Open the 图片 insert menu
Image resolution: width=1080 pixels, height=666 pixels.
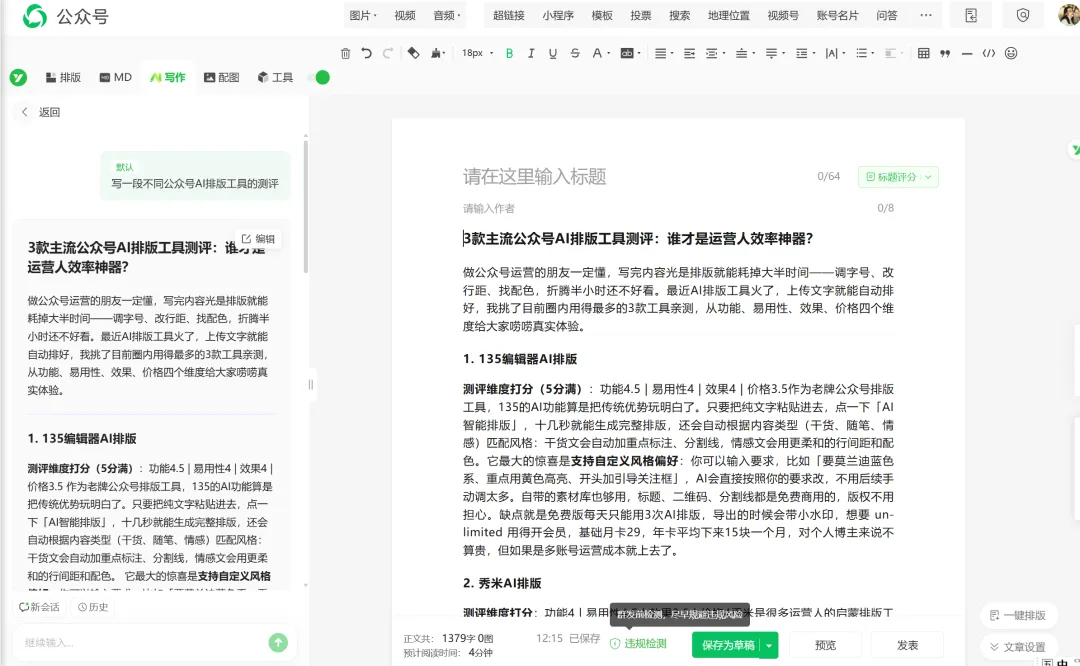362,15
